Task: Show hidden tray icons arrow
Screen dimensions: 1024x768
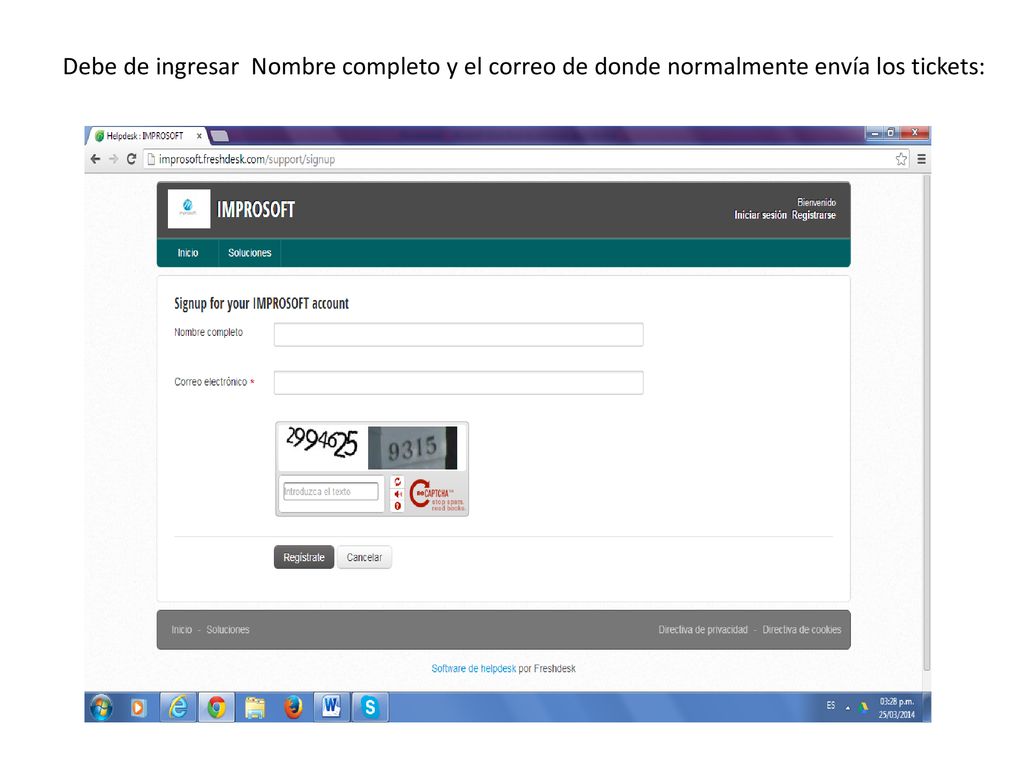Action: coord(848,708)
